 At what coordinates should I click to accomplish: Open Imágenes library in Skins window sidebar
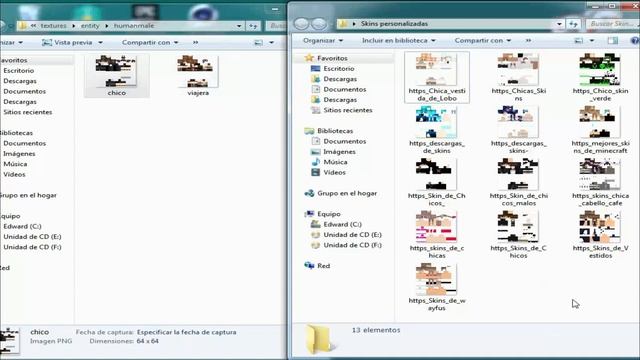[x=339, y=151]
